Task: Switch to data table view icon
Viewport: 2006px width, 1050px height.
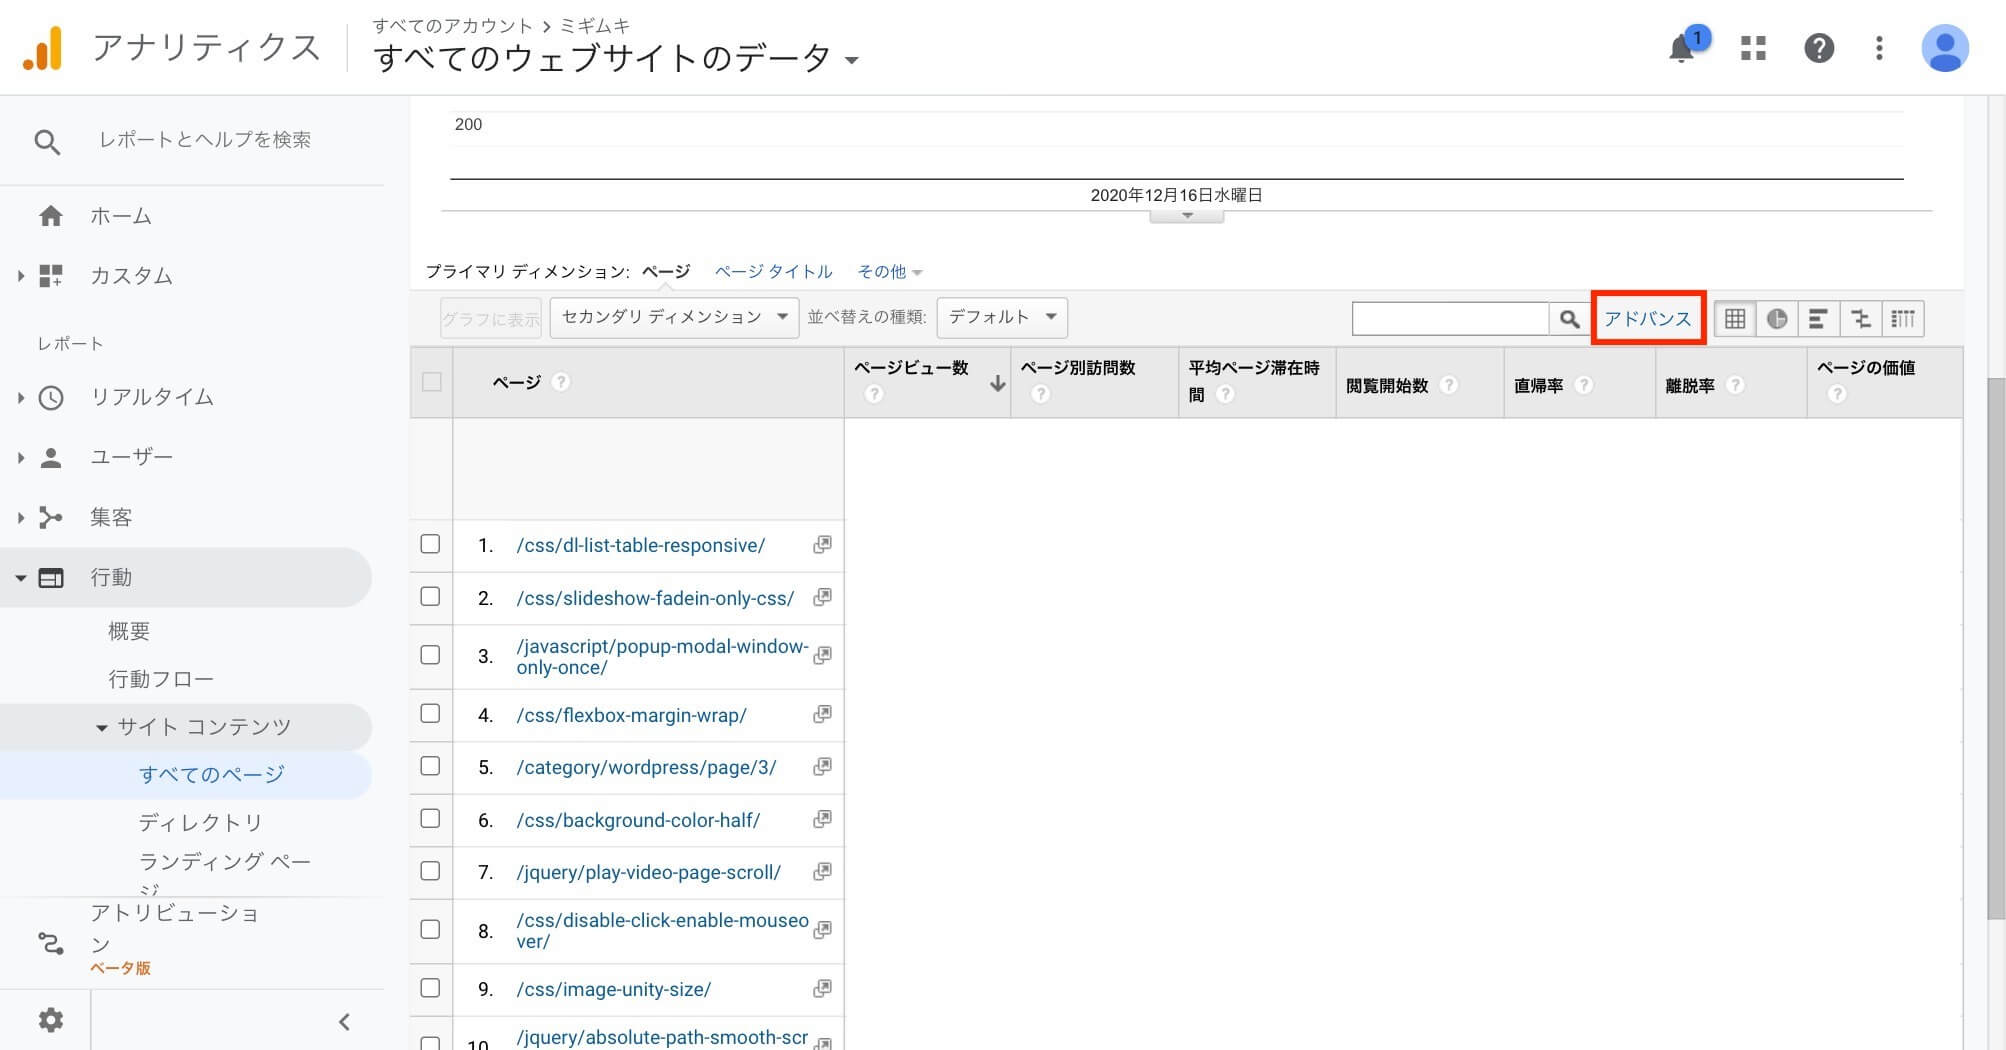Action: pos(1735,319)
